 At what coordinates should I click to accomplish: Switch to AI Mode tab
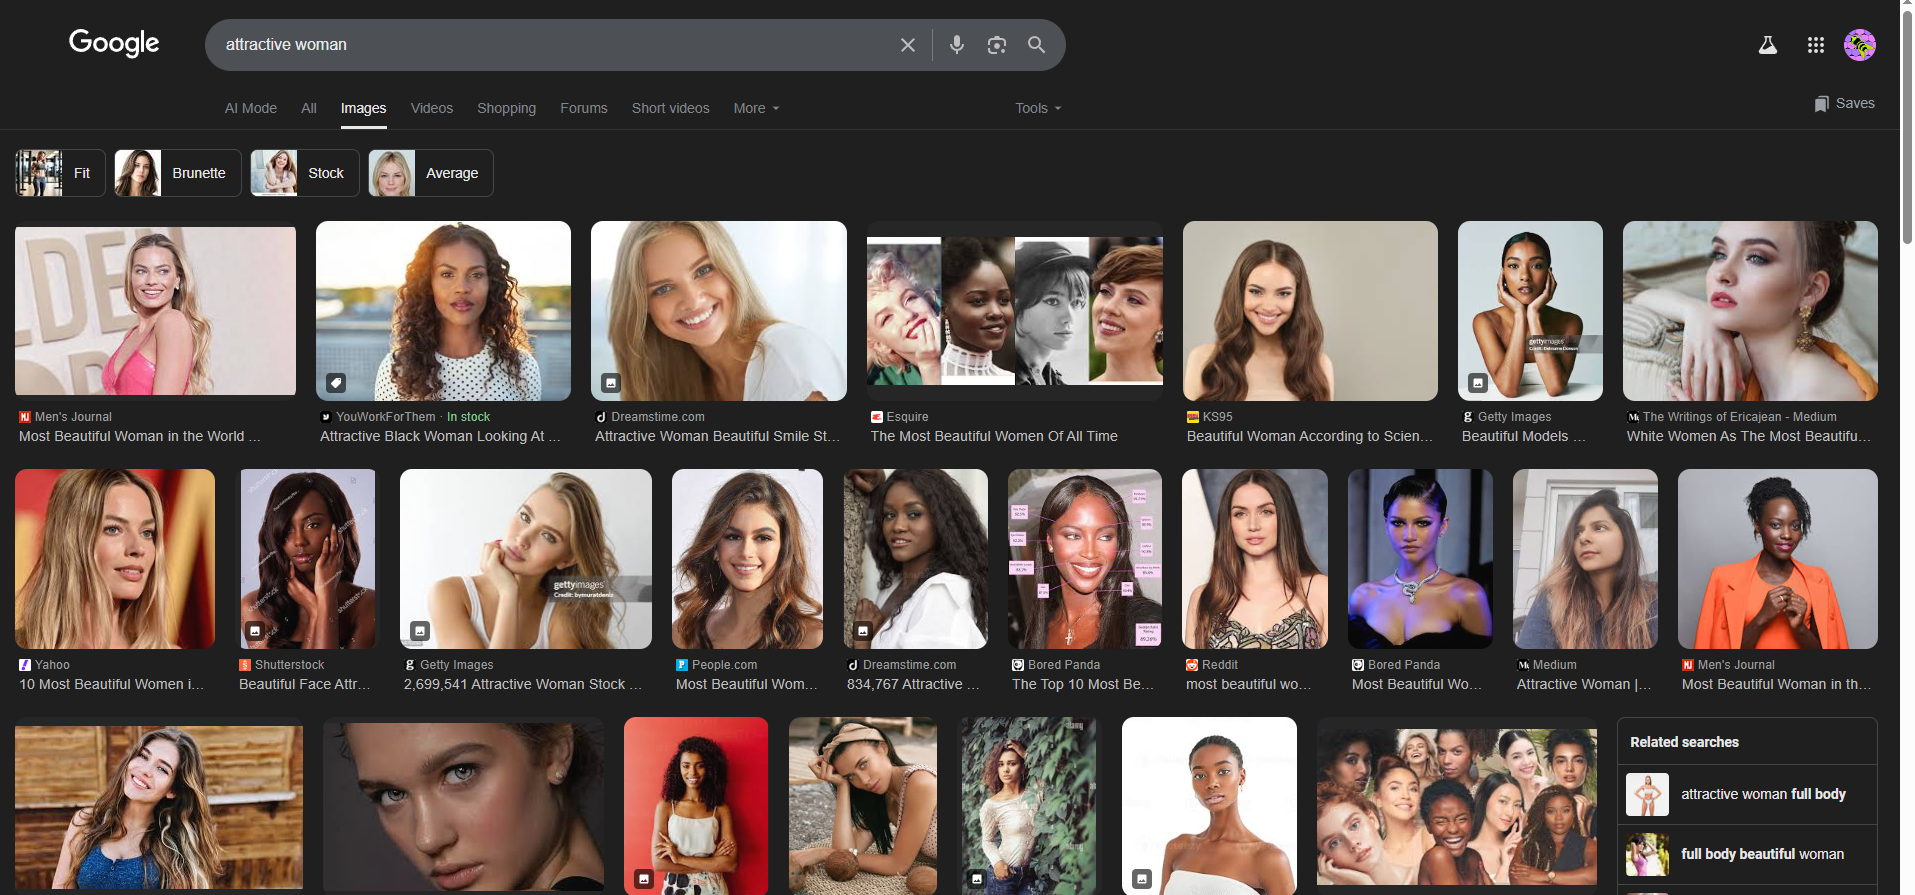pyautogui.click(x=251, y=108)
